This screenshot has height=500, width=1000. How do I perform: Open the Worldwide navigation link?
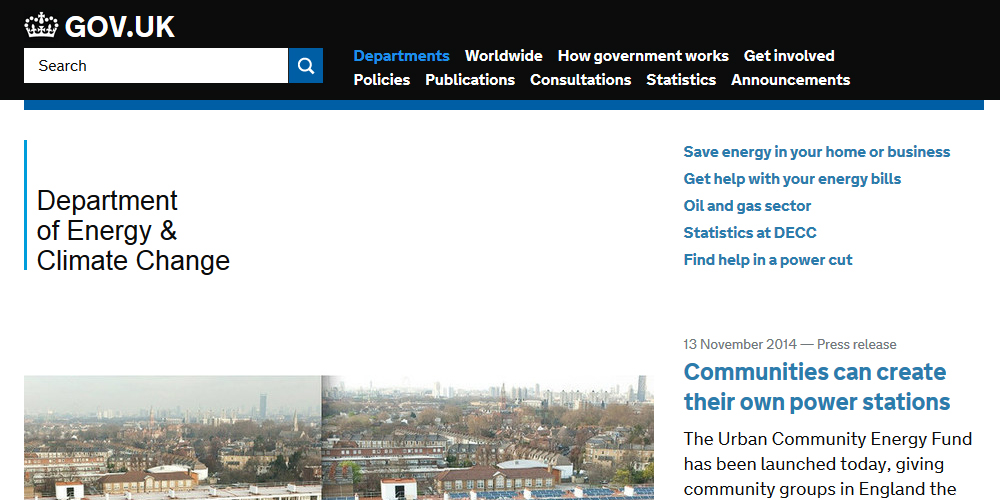[503, 56]
